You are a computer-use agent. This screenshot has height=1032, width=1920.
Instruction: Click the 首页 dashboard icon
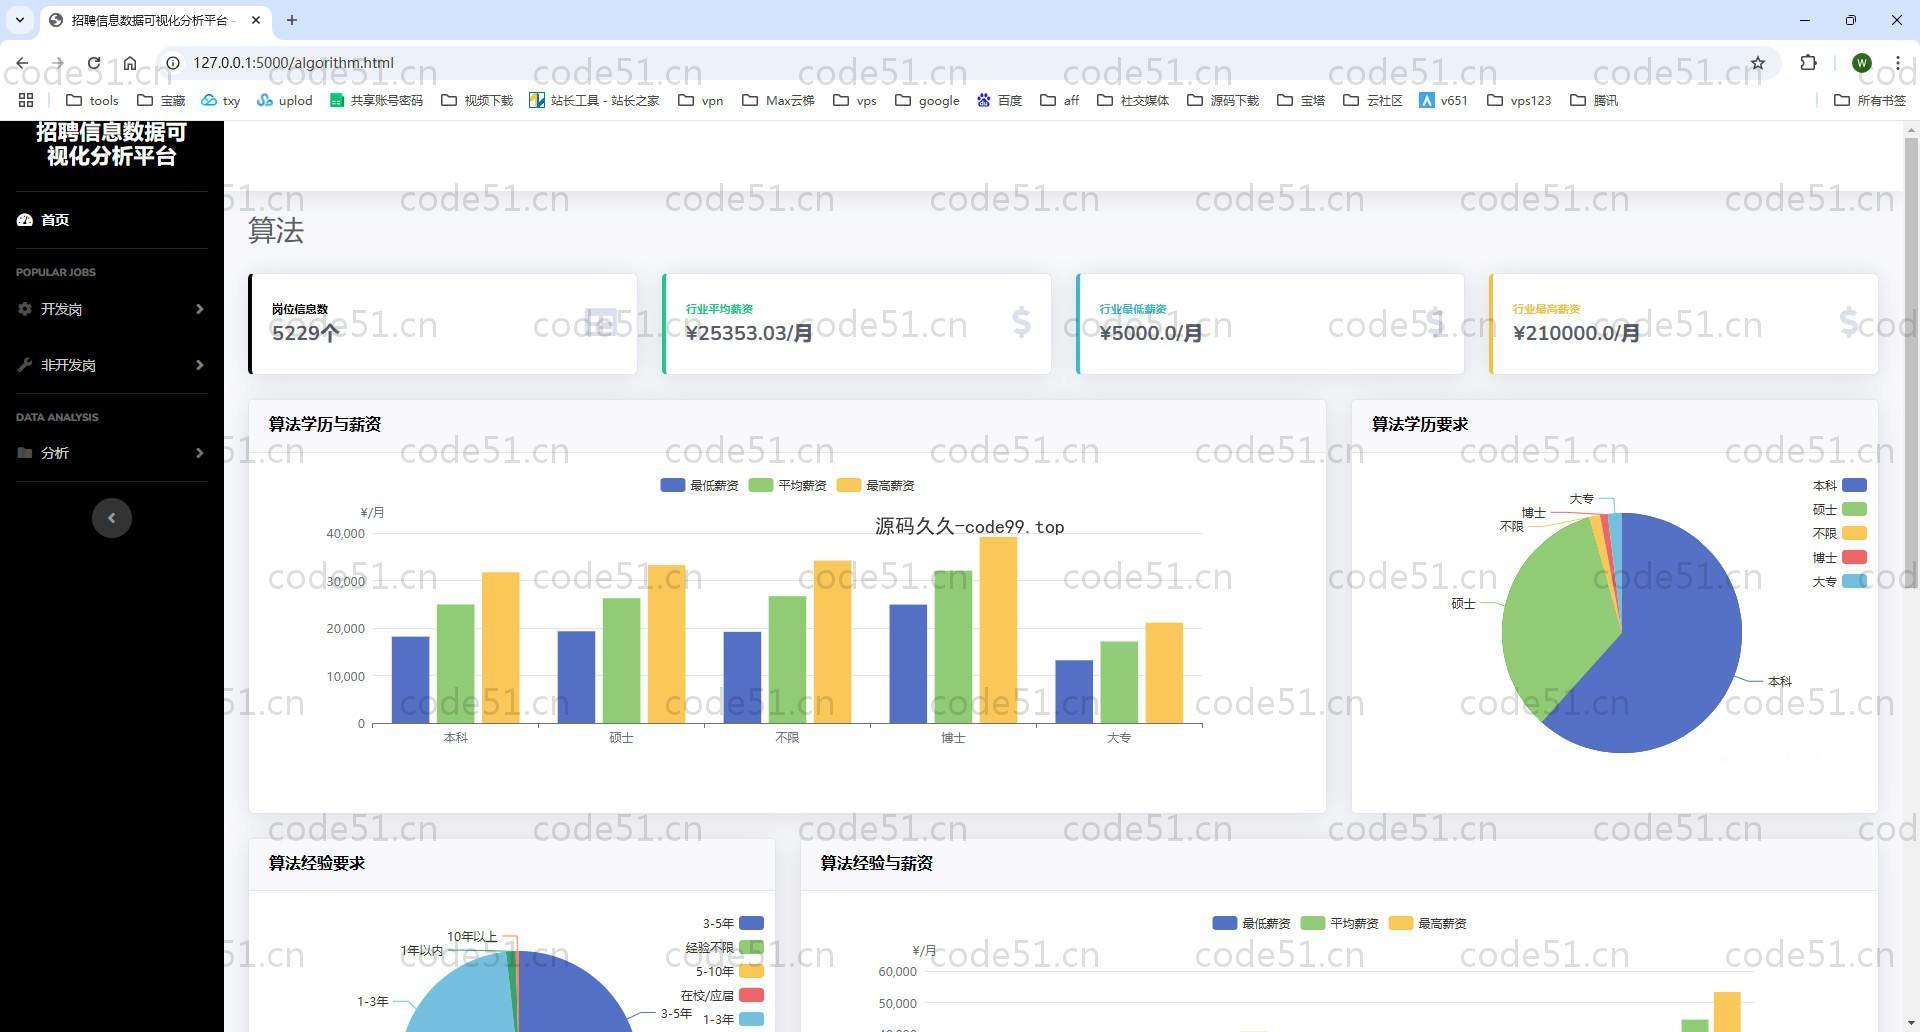(25, 220)
